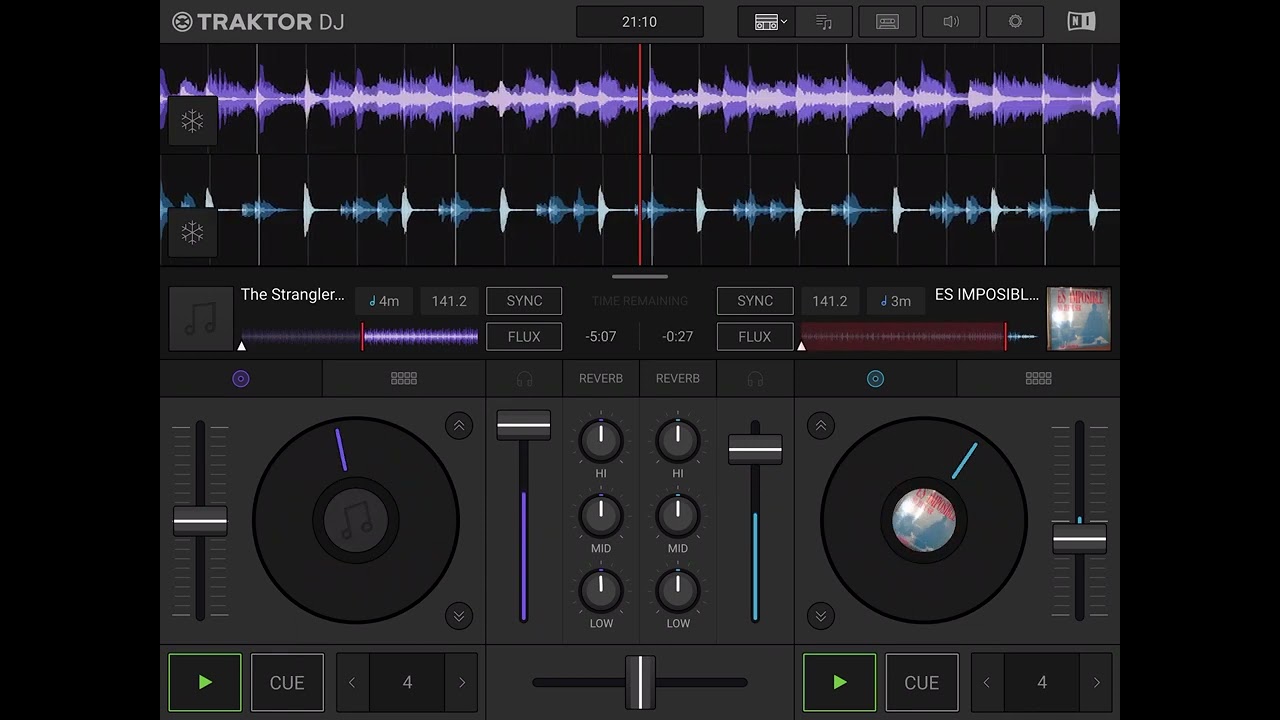Switch to the pads grid tab beside the blue jog tab
The image size is (1280, 720).
[1038, 379]
